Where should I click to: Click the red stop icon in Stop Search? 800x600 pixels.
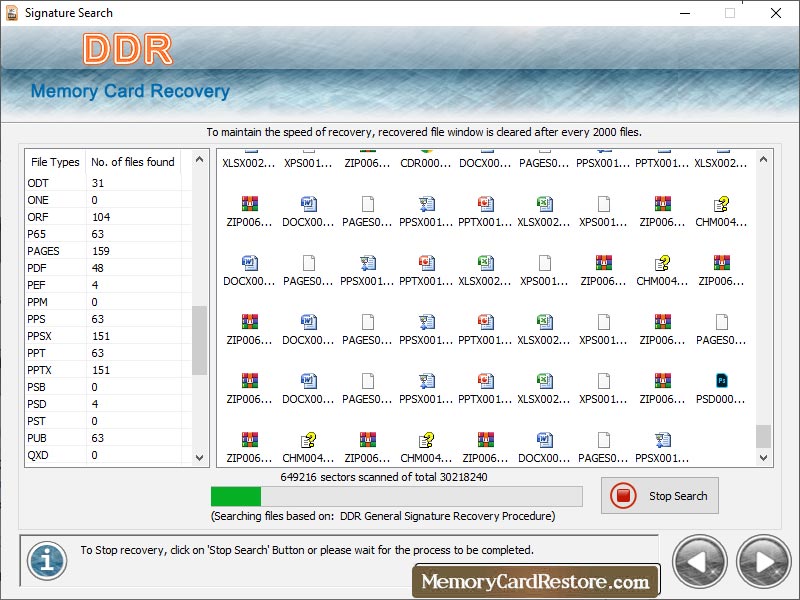coord(623,495)
